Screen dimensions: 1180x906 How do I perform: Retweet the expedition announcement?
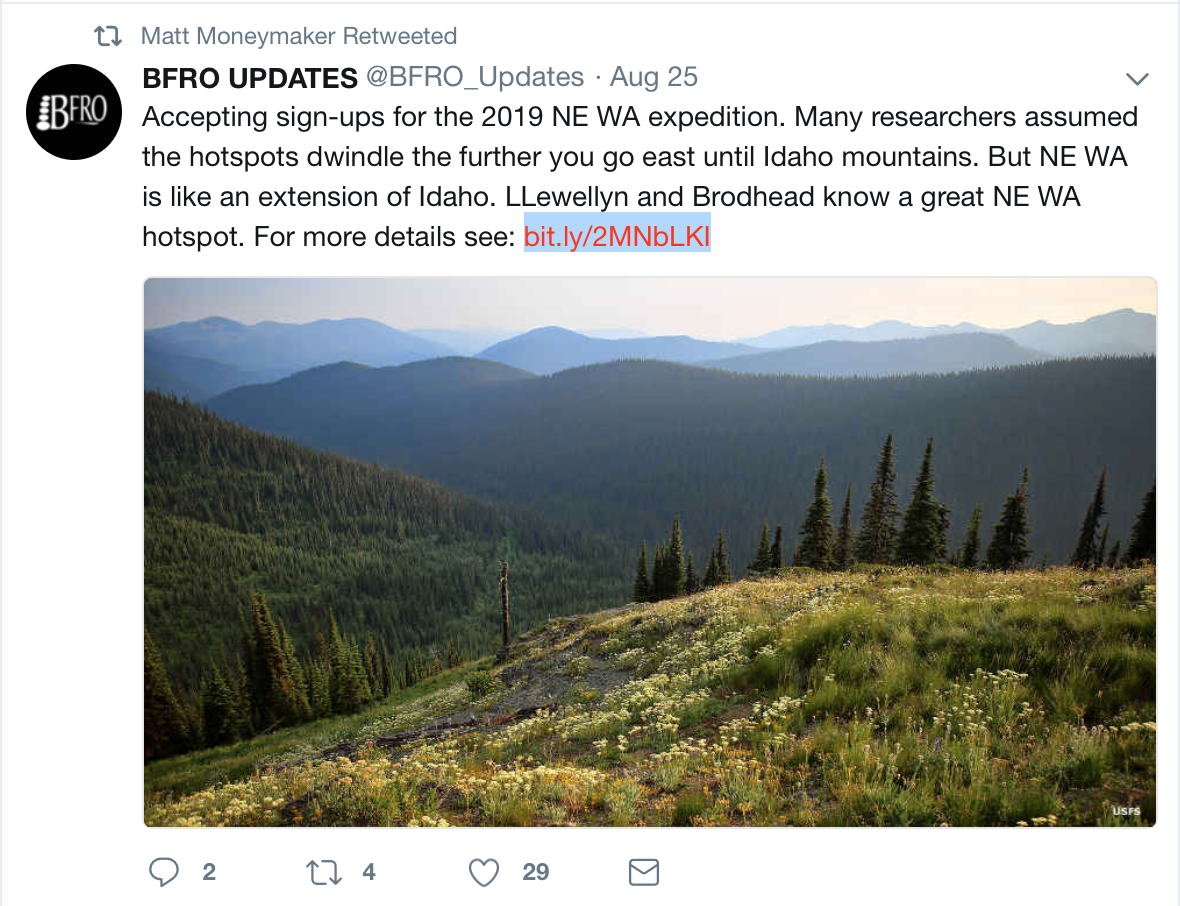(x=323, y=872)
